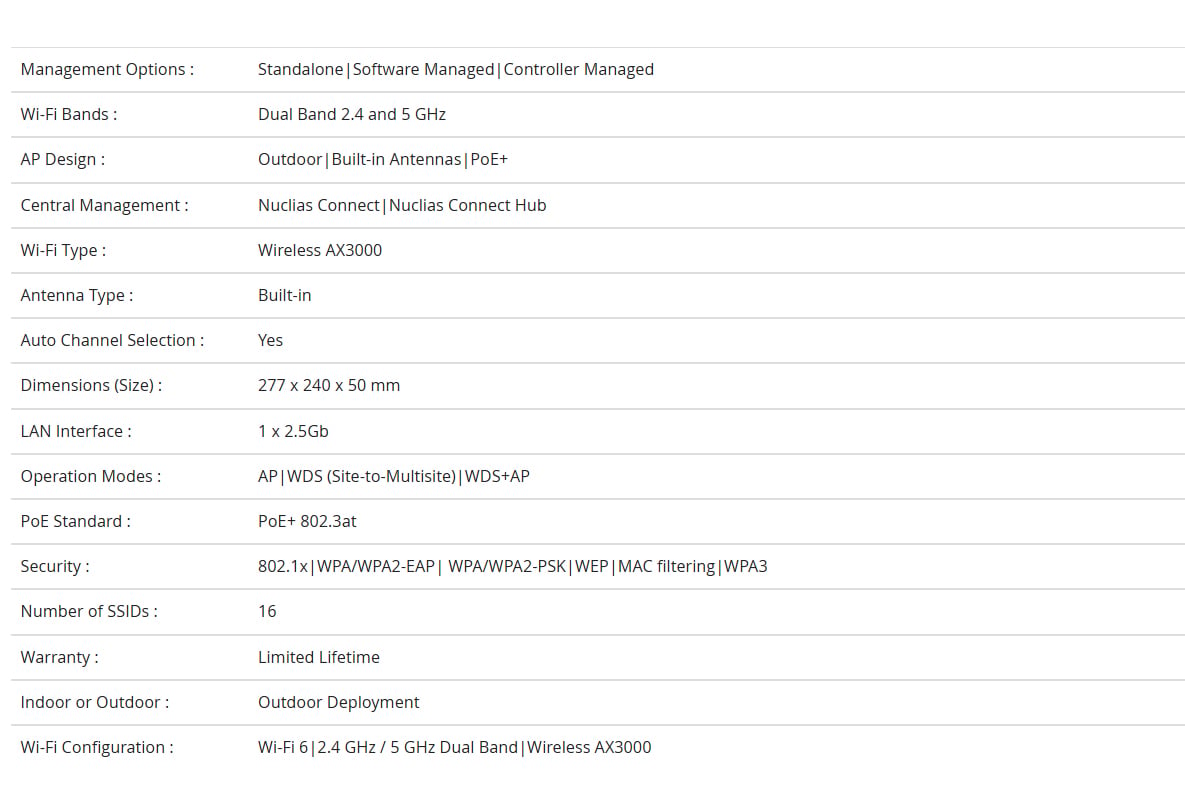Click WDS (Site-to-Multisite) text

coord(371,476)
